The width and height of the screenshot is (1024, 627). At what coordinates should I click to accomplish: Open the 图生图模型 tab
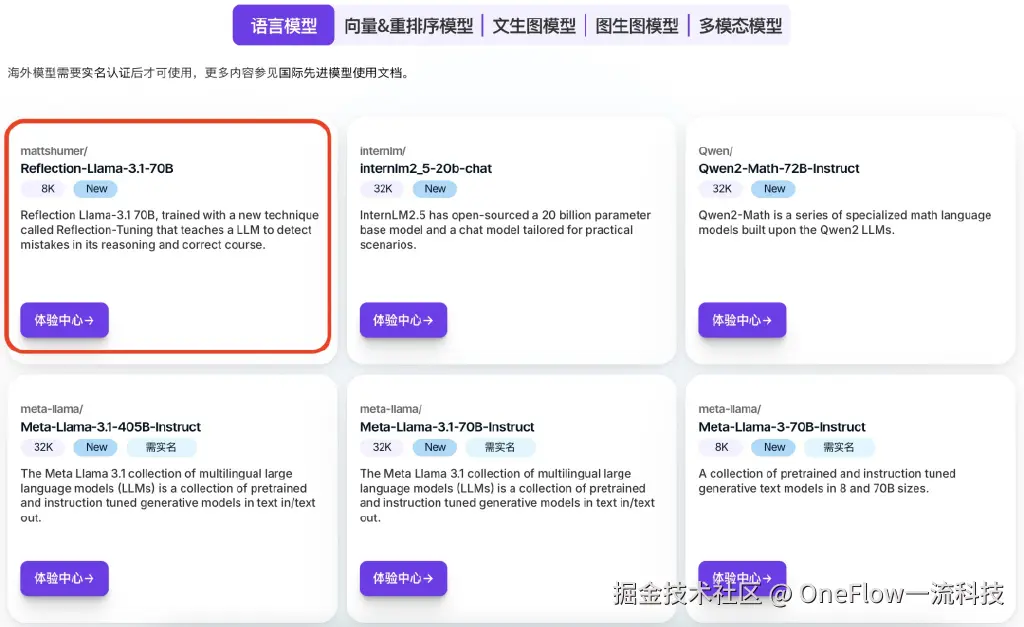point(637,26)
